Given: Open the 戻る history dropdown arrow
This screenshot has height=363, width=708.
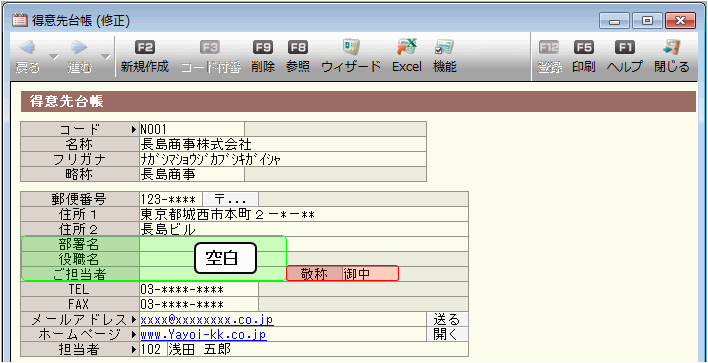Looking at the screenshot, I should 53,57.
